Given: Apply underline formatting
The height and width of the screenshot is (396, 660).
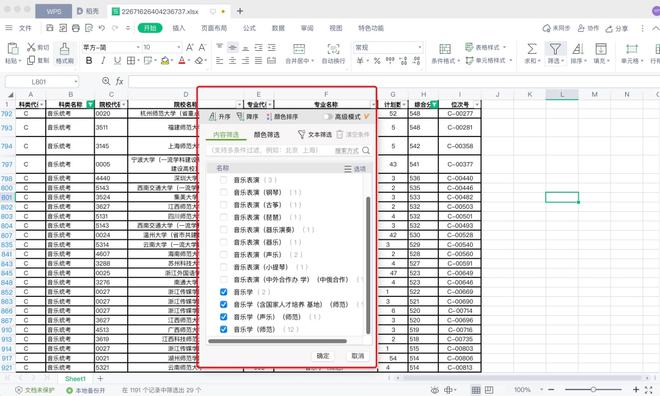Looking at the screenshot, I should tap(117, 61).
